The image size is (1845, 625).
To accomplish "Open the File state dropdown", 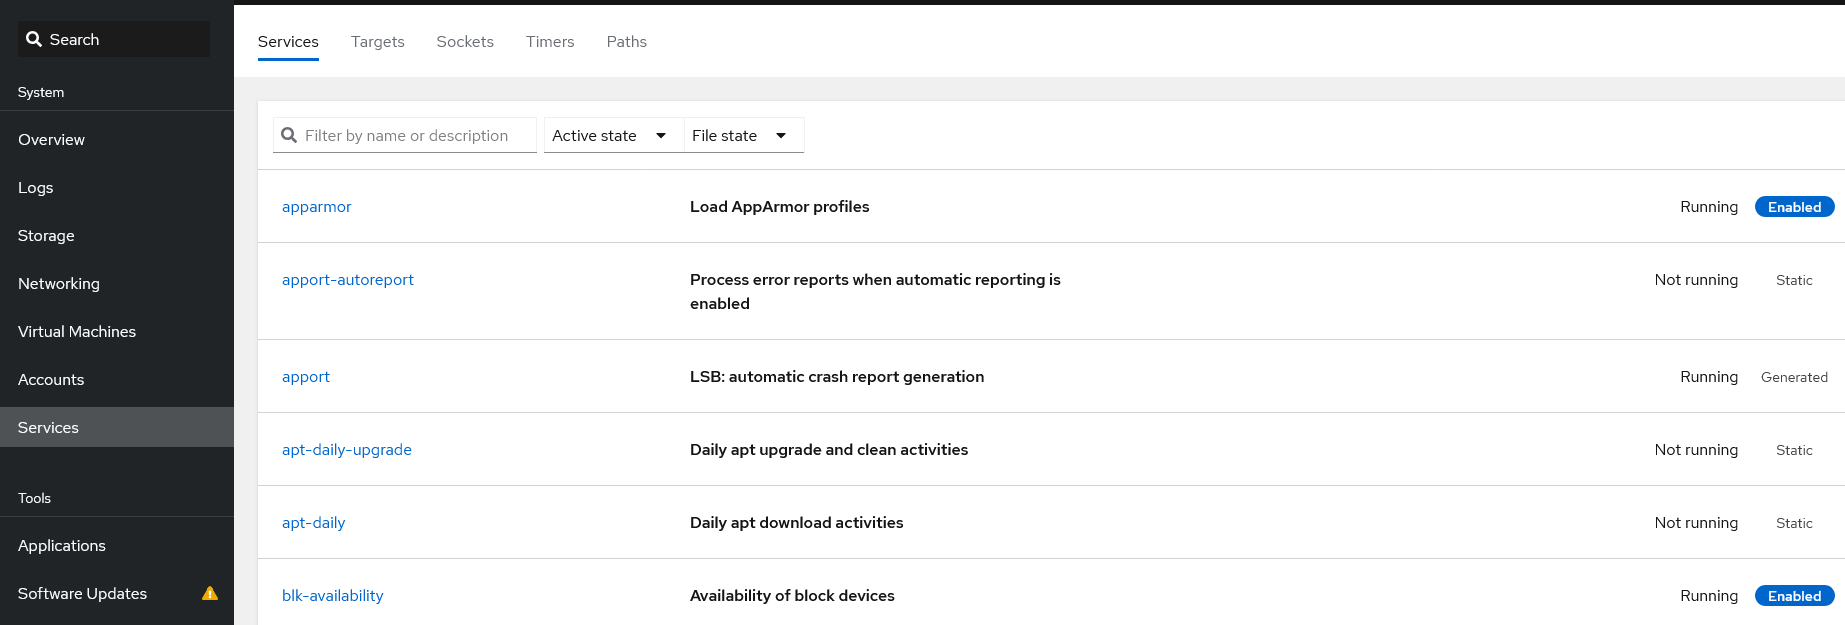I will (740, 136).
